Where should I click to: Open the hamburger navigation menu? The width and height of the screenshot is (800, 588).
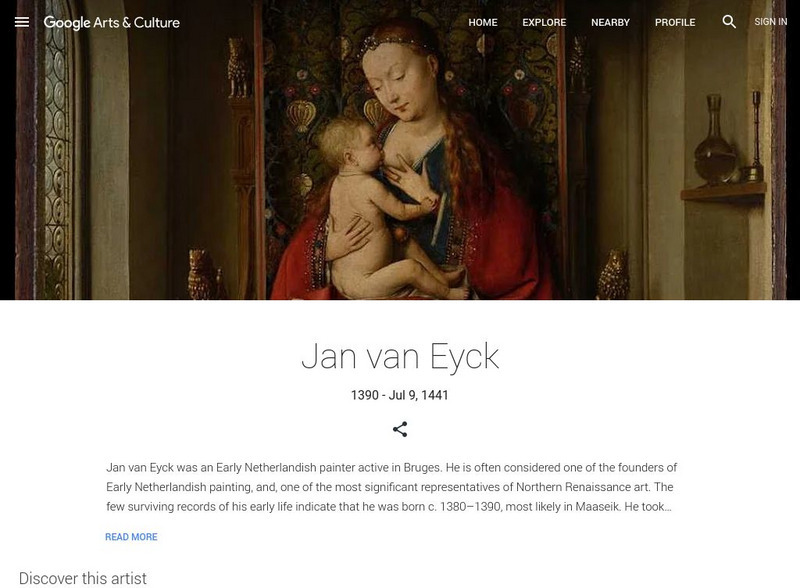pyautogui.click(x=22, y=22)
